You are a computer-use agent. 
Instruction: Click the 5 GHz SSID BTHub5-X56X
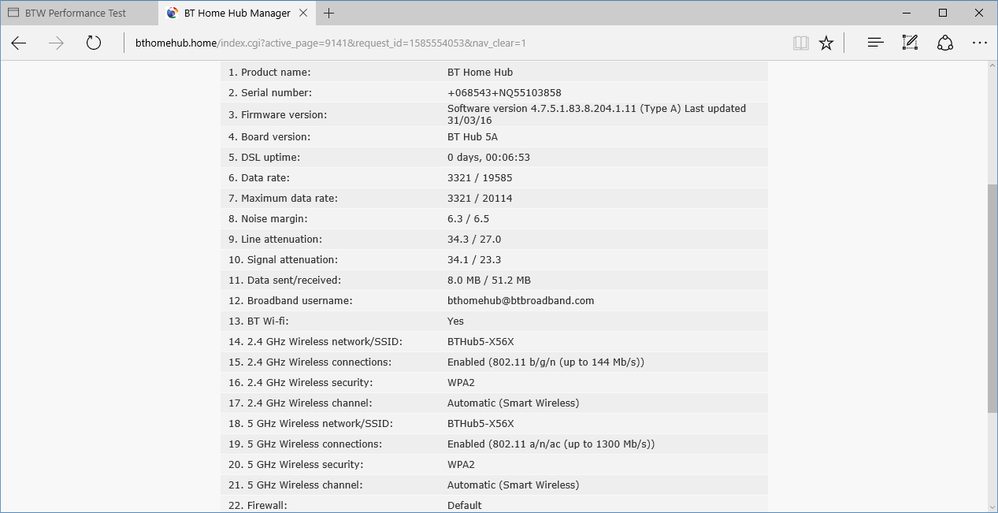click(481, 423)
